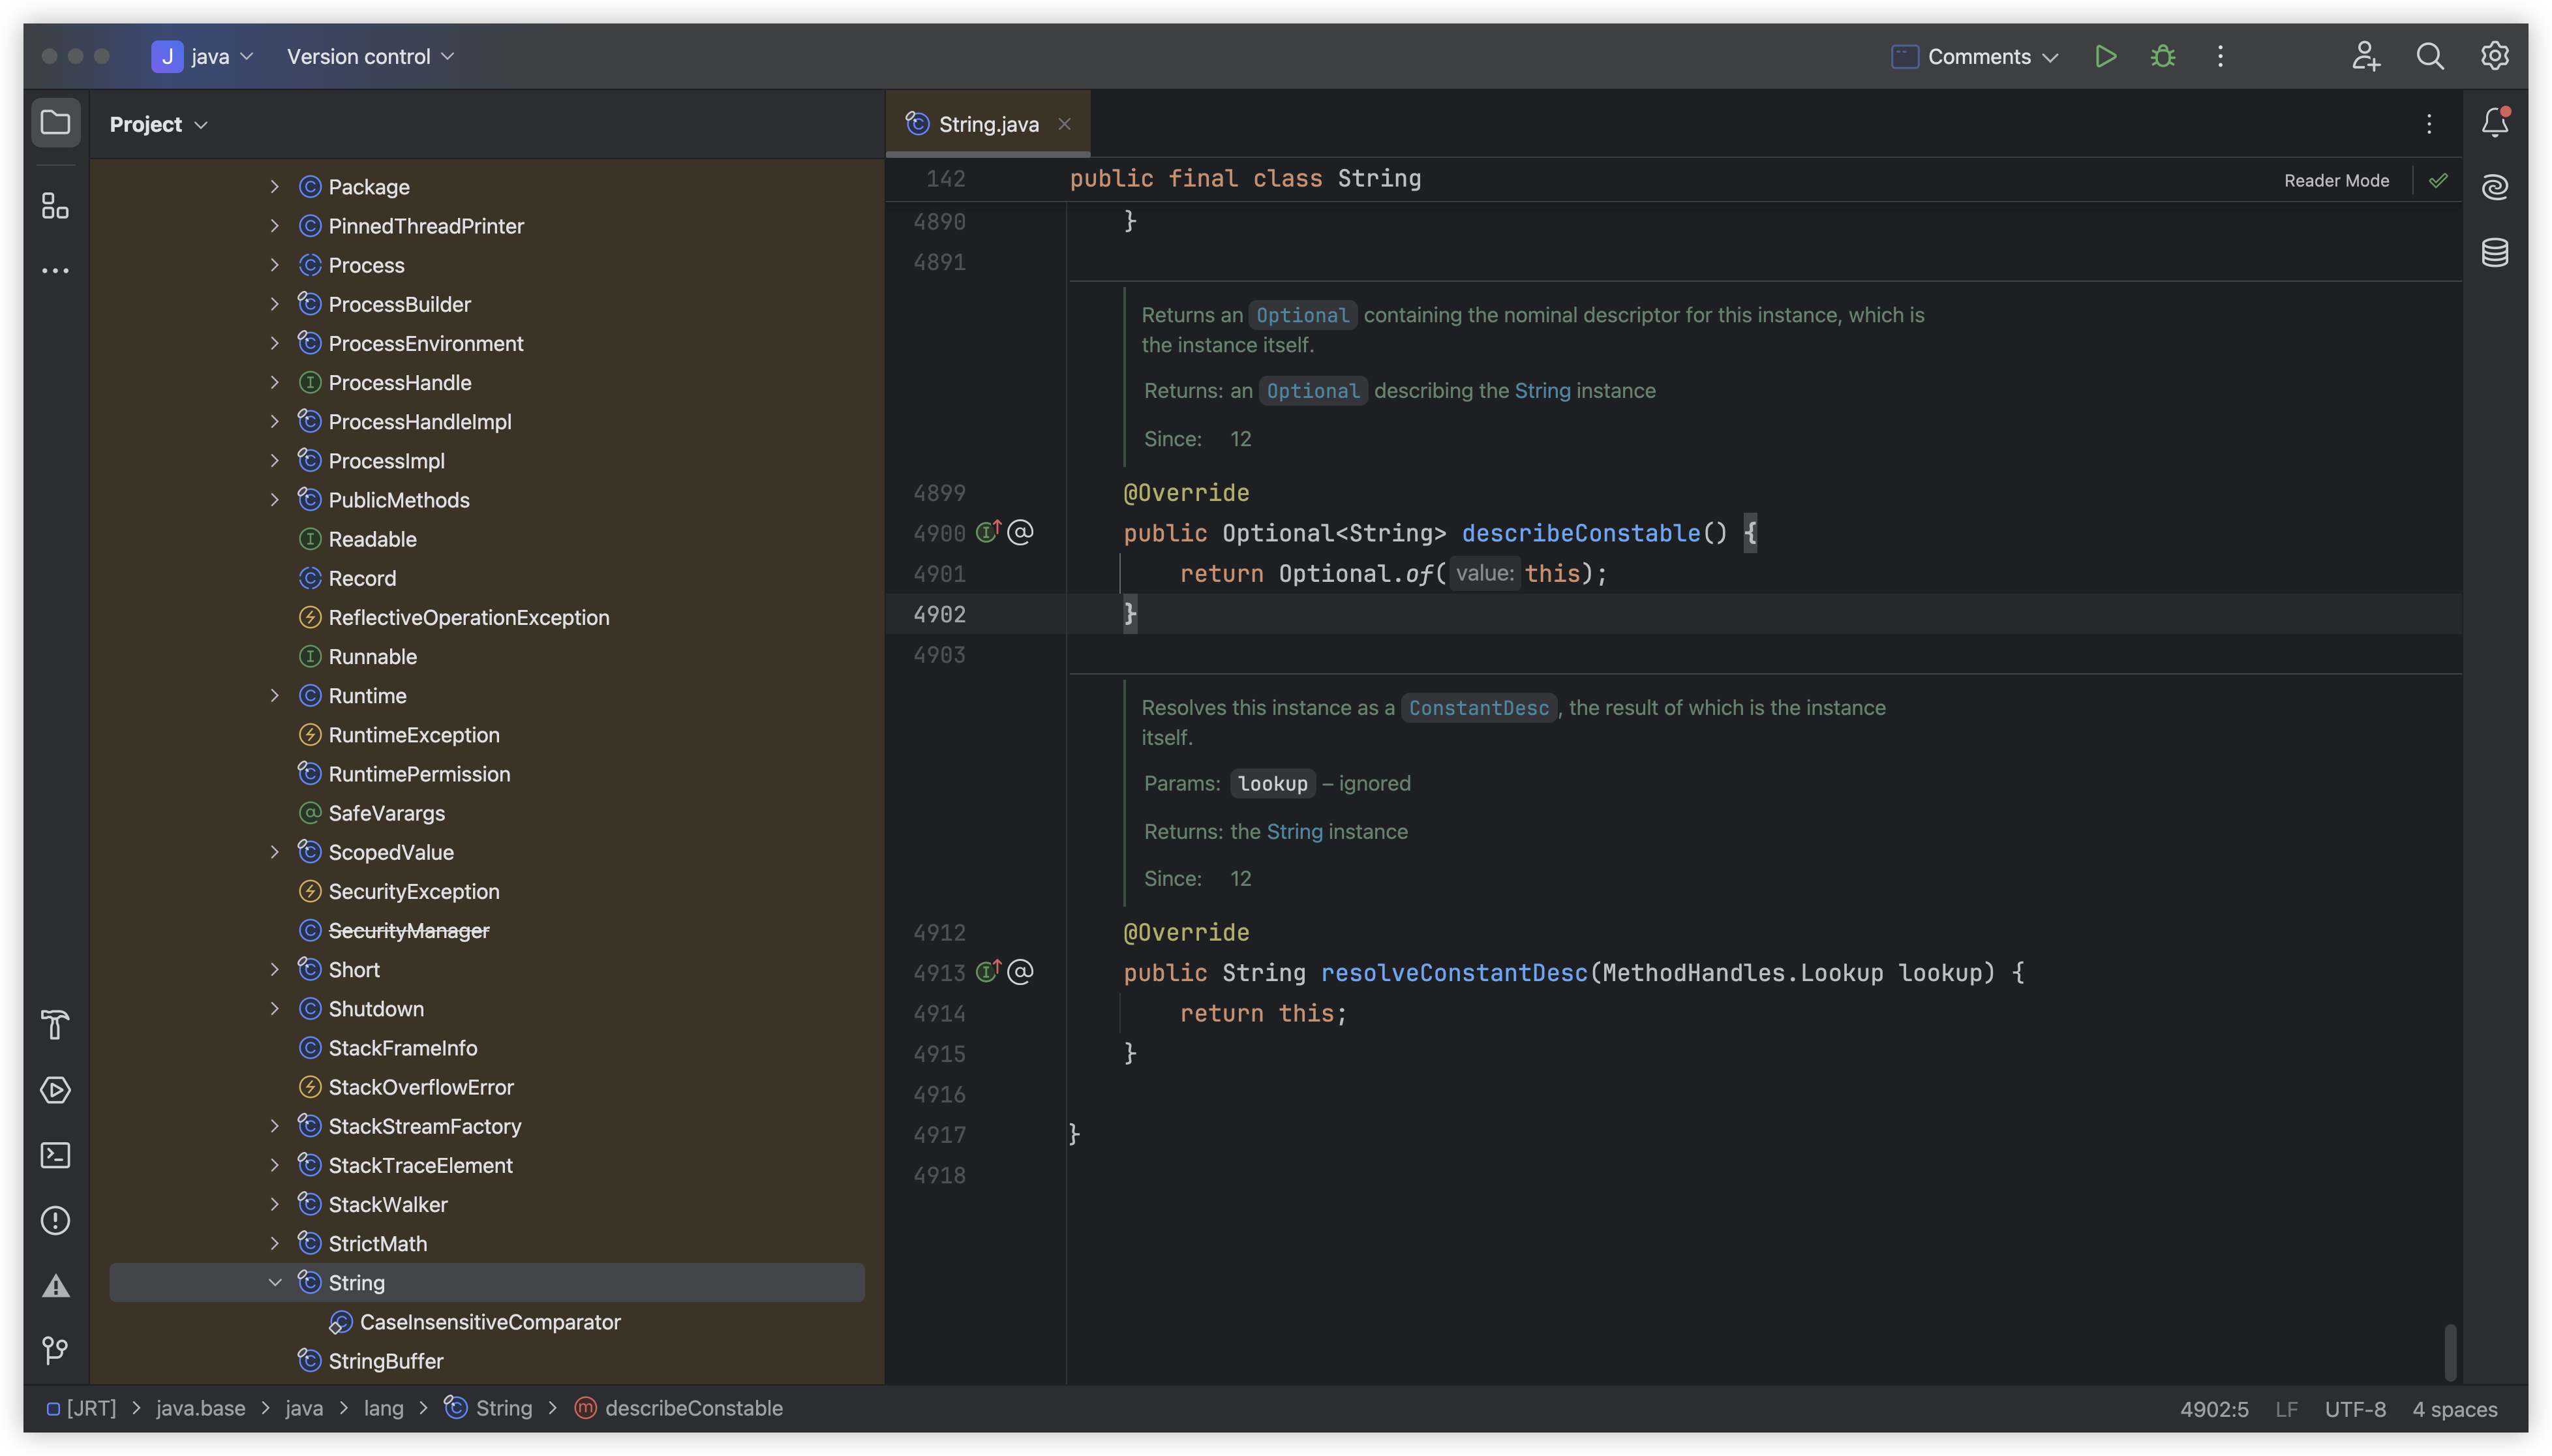Image resolution: width=2552 pixels, height=1456 pixels.
Task: Open the Comments run configuration dropdown
Action: (1975, 56)
